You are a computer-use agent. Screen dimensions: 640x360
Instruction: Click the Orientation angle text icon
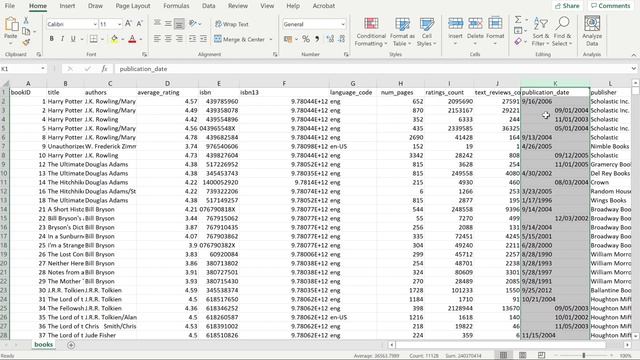tap(193, 24)
